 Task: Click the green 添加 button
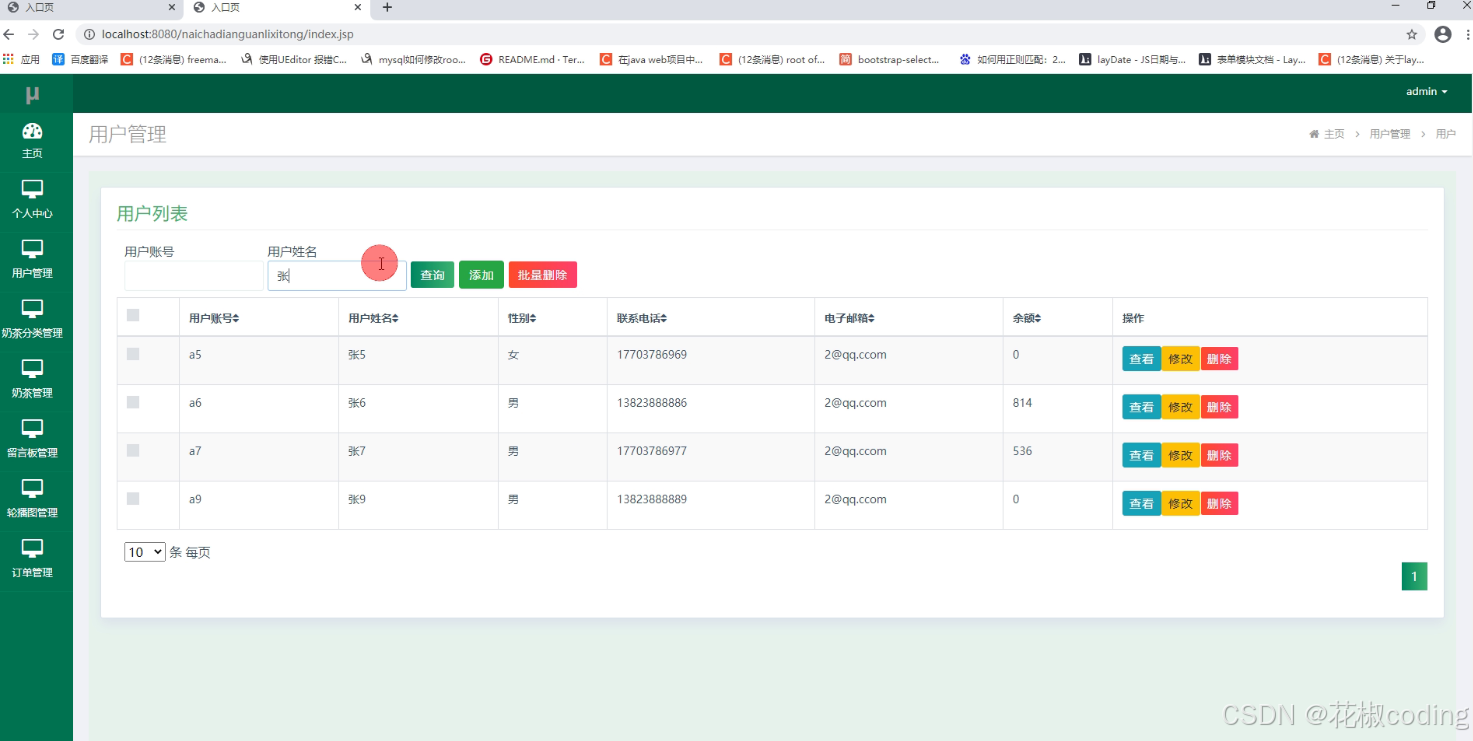[481, 275]
